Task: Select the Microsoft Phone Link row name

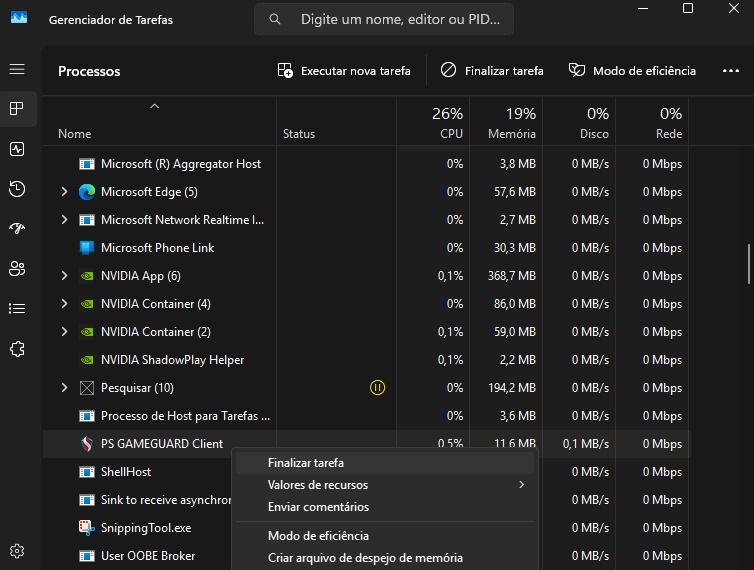Action: click(x=157, y=248)
